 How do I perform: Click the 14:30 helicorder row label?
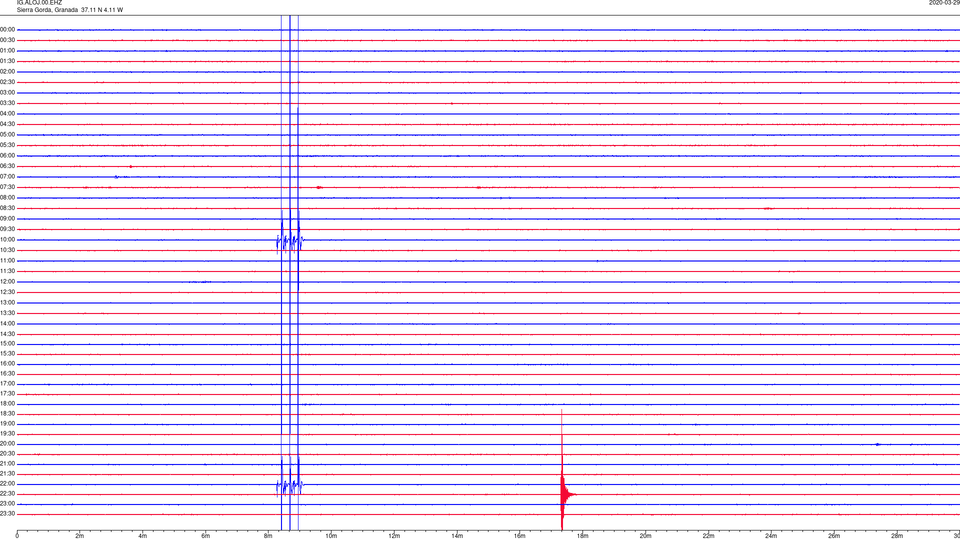tap(8, 334)
